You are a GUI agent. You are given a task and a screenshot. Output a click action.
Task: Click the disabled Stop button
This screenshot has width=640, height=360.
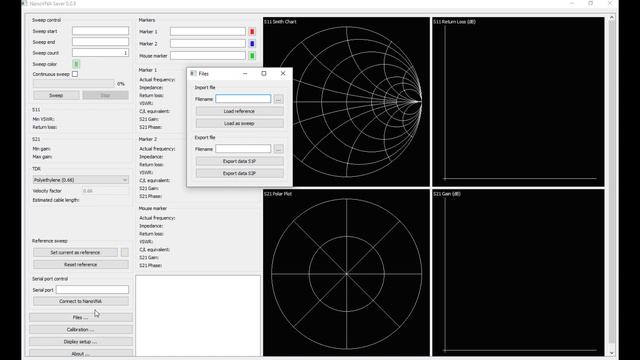pos(105,95)
